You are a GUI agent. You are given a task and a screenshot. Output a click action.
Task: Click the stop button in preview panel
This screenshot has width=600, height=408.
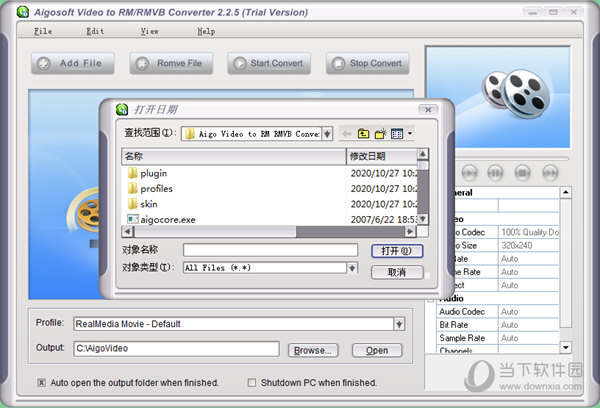[522, 173]
